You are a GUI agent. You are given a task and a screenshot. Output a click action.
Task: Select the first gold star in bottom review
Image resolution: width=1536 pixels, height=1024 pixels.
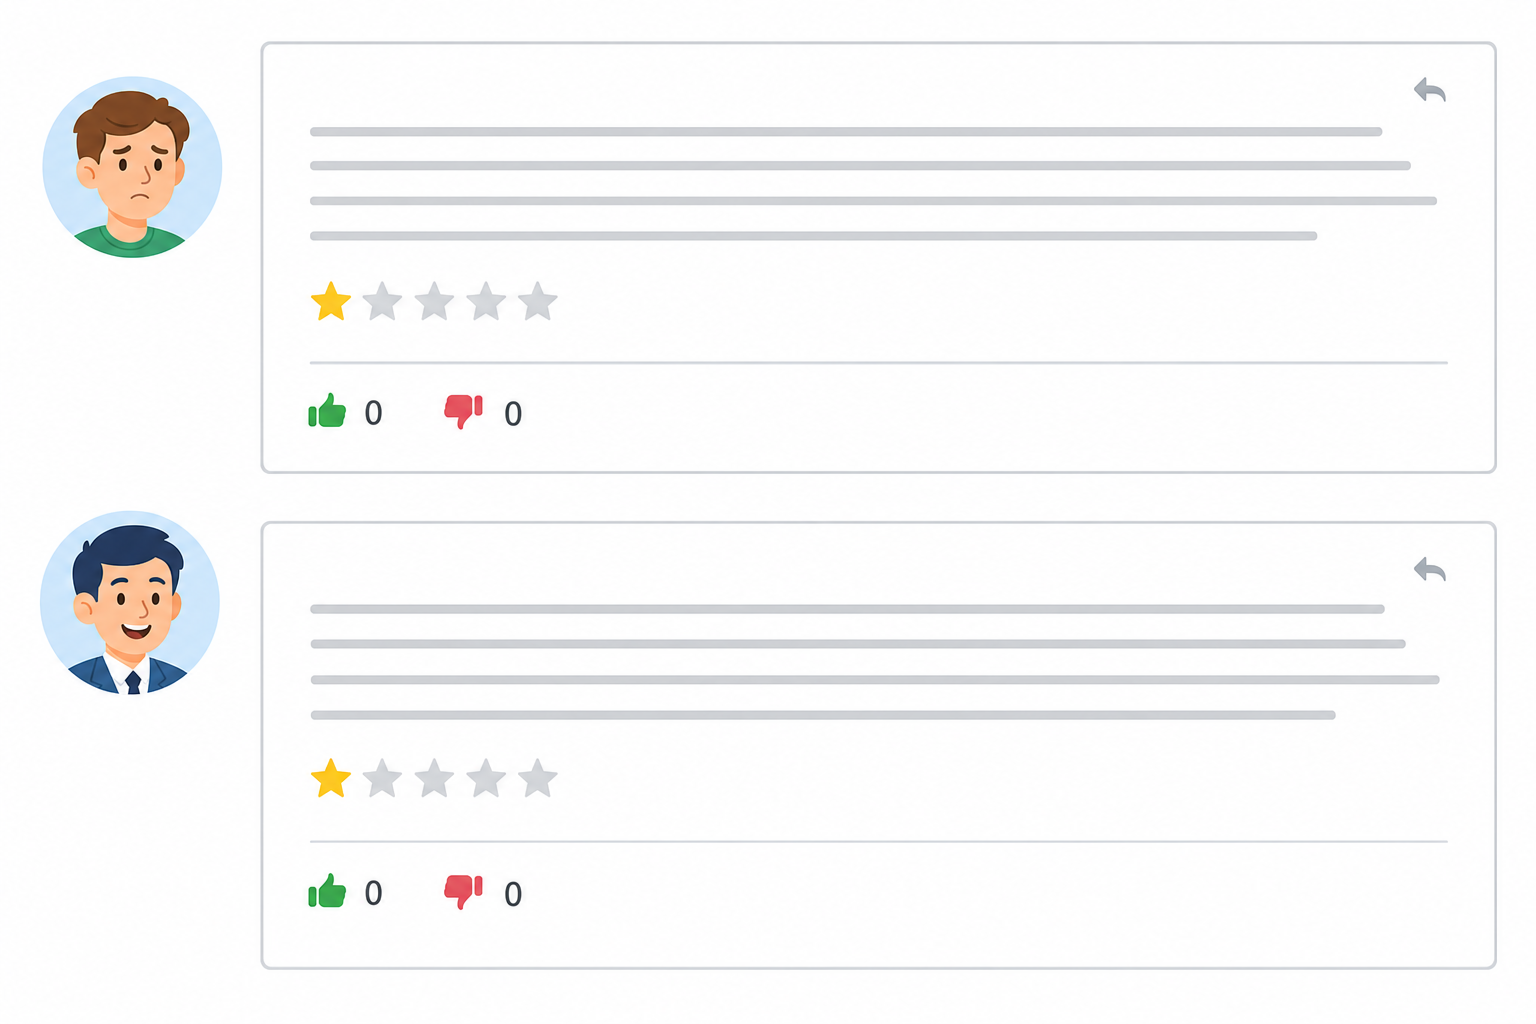point(331,778)
